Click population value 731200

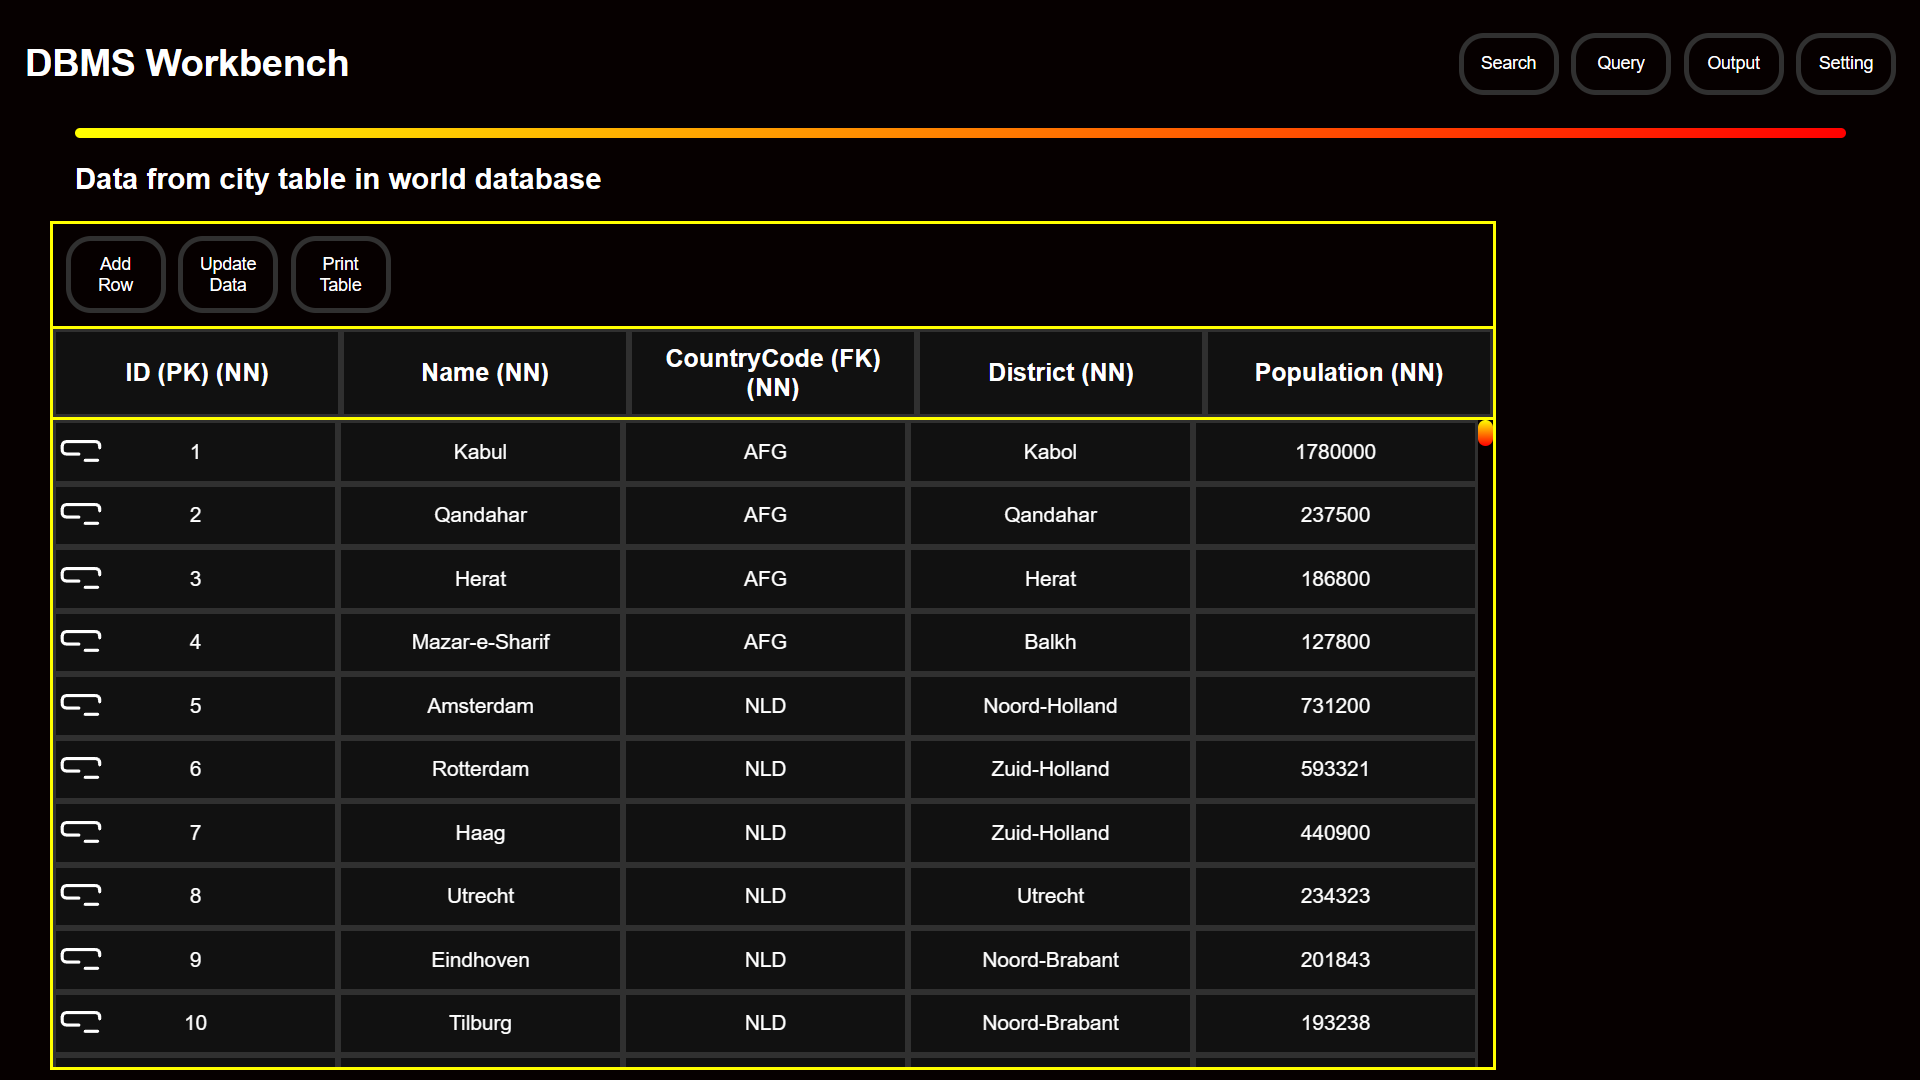pos(1335,706)
